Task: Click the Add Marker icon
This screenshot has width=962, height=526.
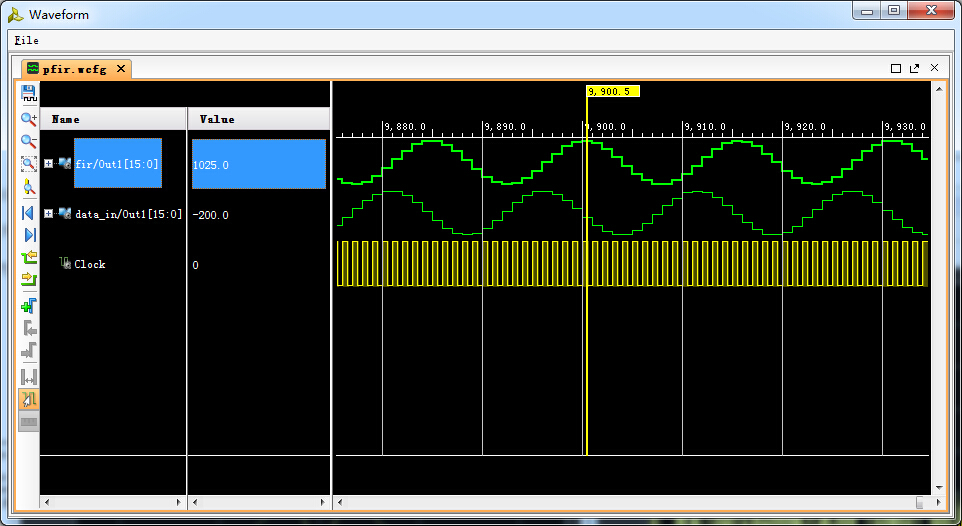Action: [29, 305]
